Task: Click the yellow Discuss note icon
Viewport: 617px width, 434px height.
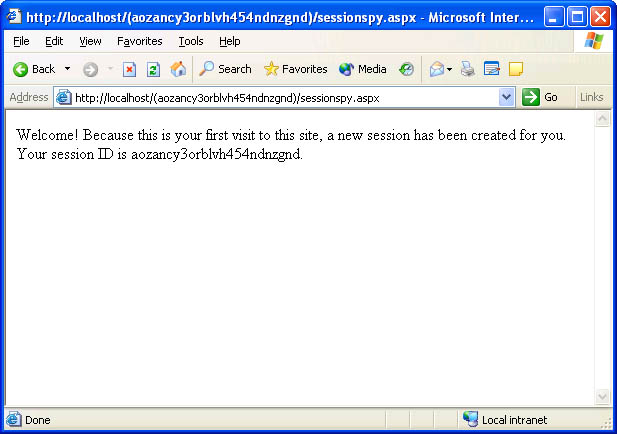Action: pyautogui.click(x=515, y=69)
